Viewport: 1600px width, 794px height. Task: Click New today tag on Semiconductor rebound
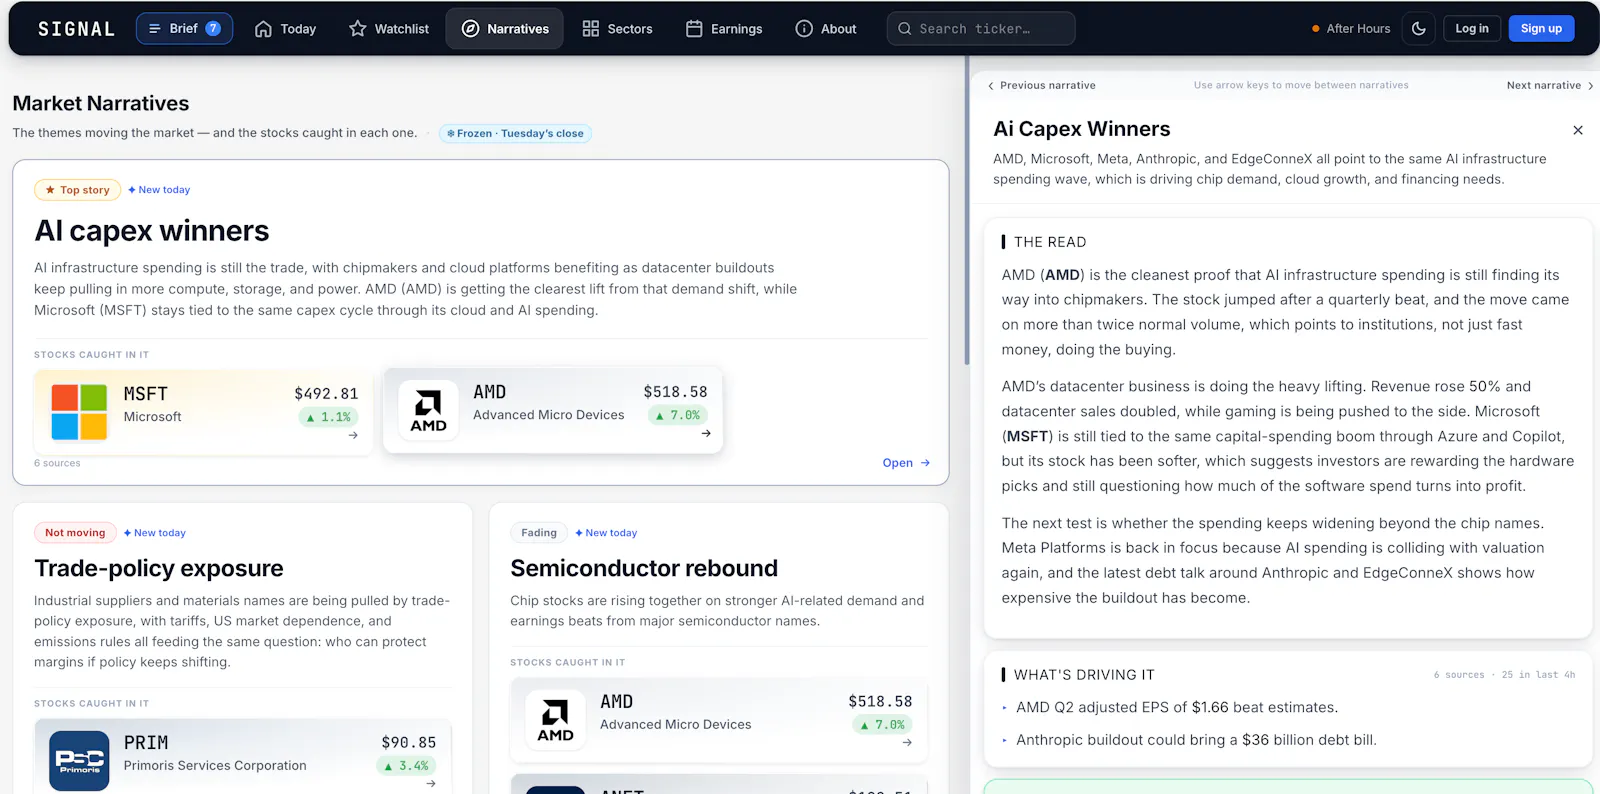click(x=606, y=533)
